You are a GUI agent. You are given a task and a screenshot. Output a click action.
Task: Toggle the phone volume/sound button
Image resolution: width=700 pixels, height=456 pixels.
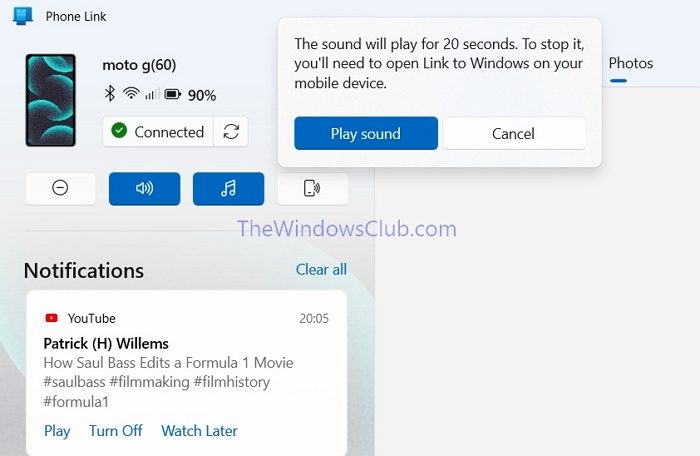(145, 188)
